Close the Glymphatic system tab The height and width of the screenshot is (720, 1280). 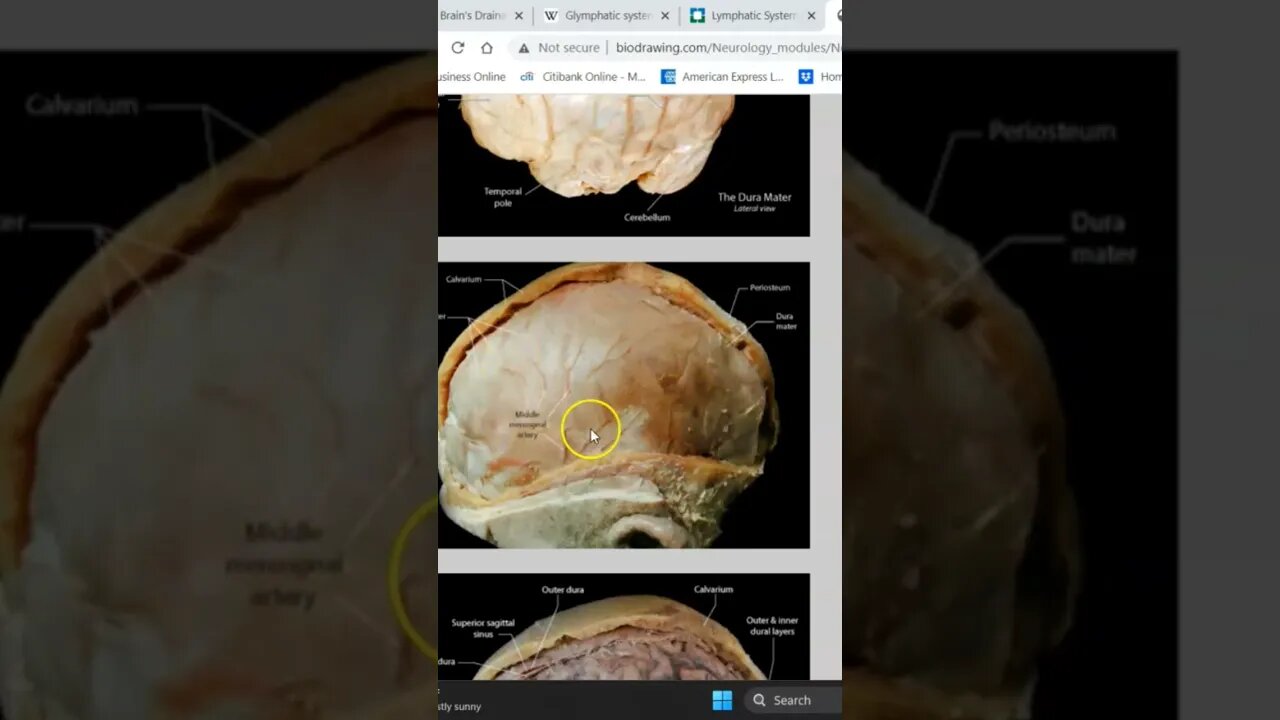click(665, 16)
